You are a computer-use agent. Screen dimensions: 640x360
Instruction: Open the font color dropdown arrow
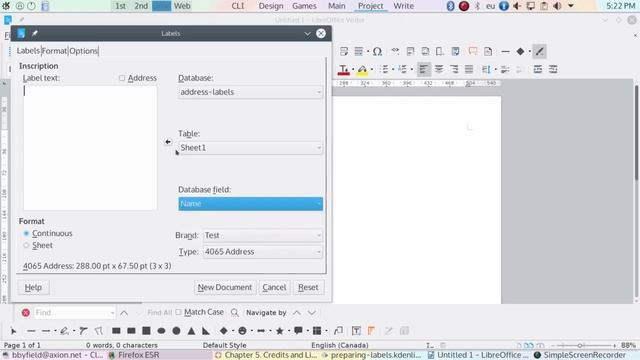point(353,69)
